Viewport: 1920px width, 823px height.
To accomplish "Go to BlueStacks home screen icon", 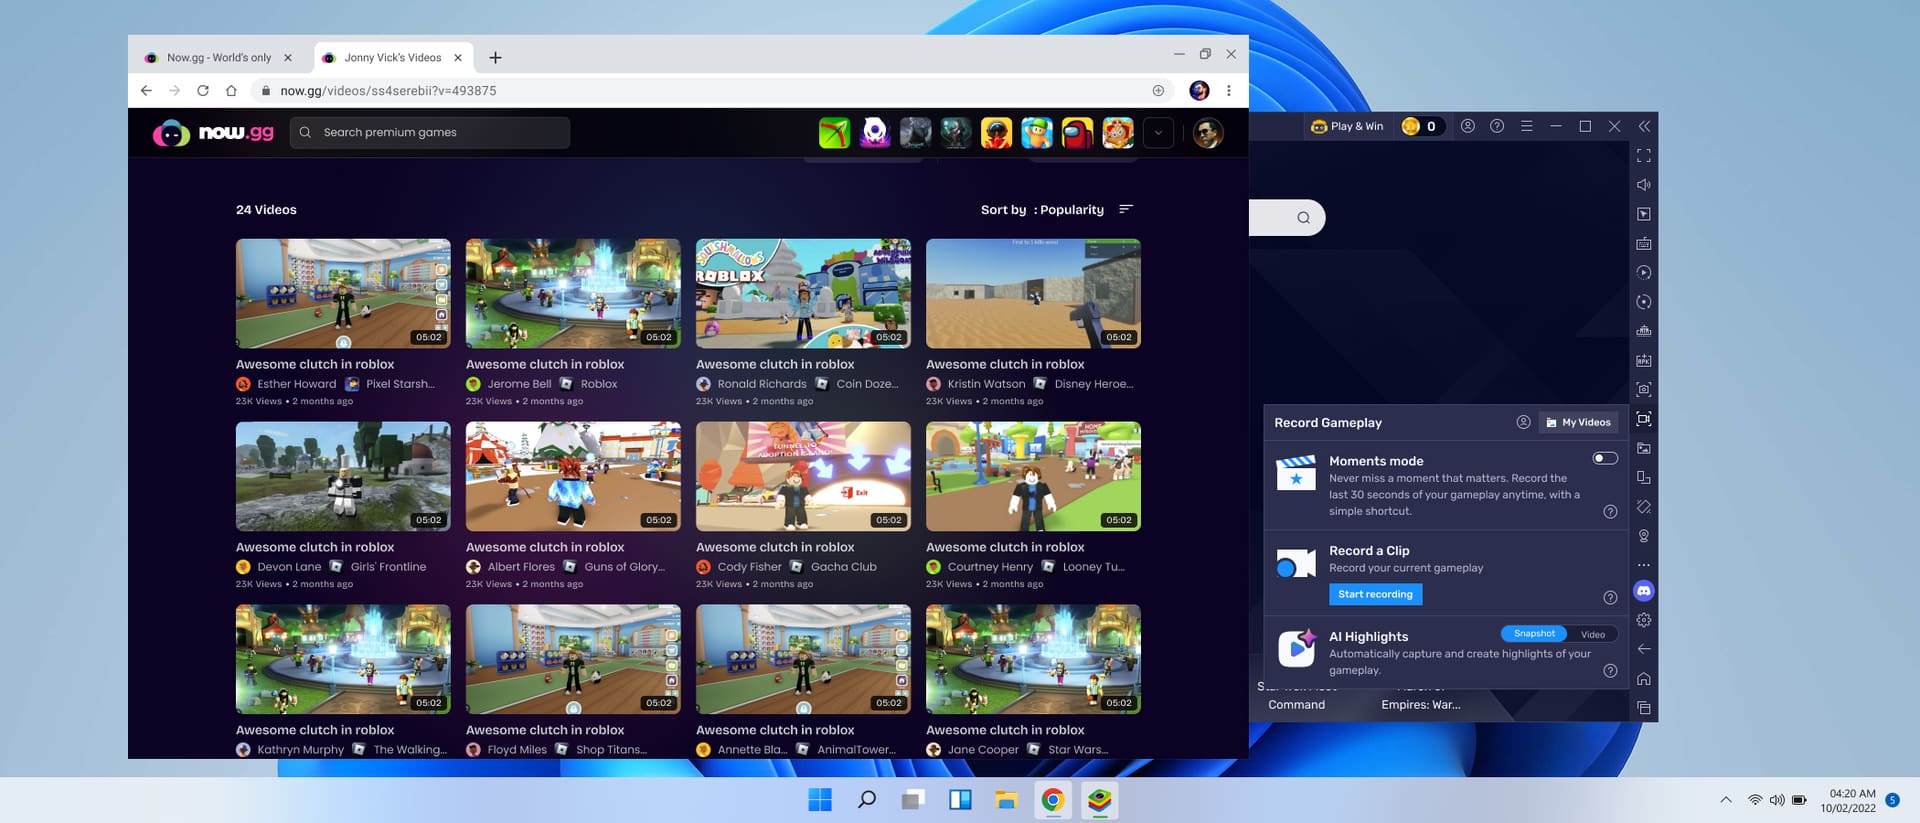I will [x=1644, y=679].
